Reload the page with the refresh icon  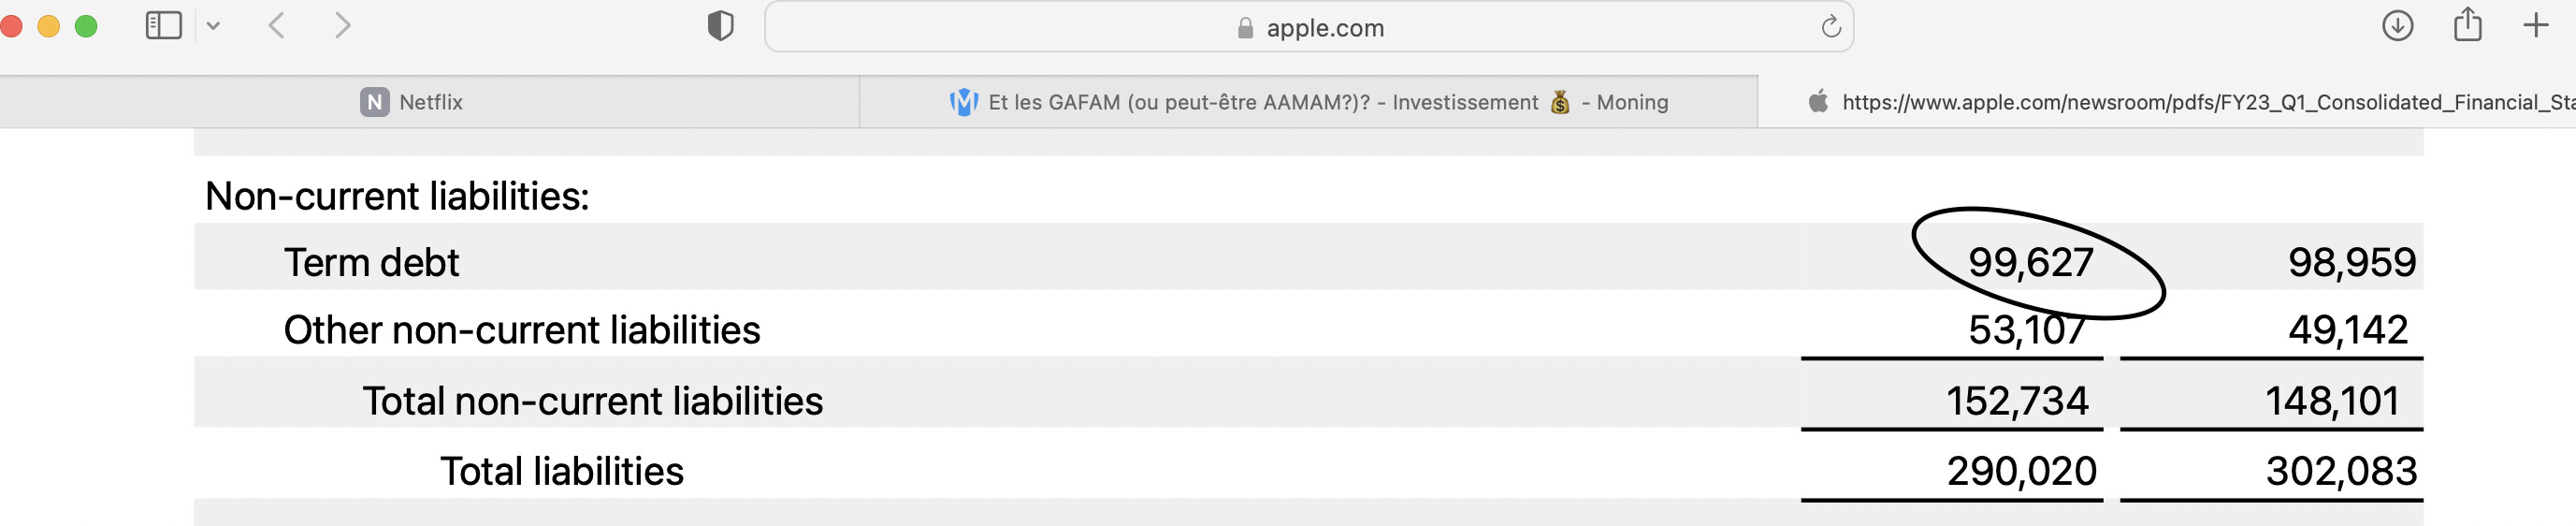(x=1830, y=27)
